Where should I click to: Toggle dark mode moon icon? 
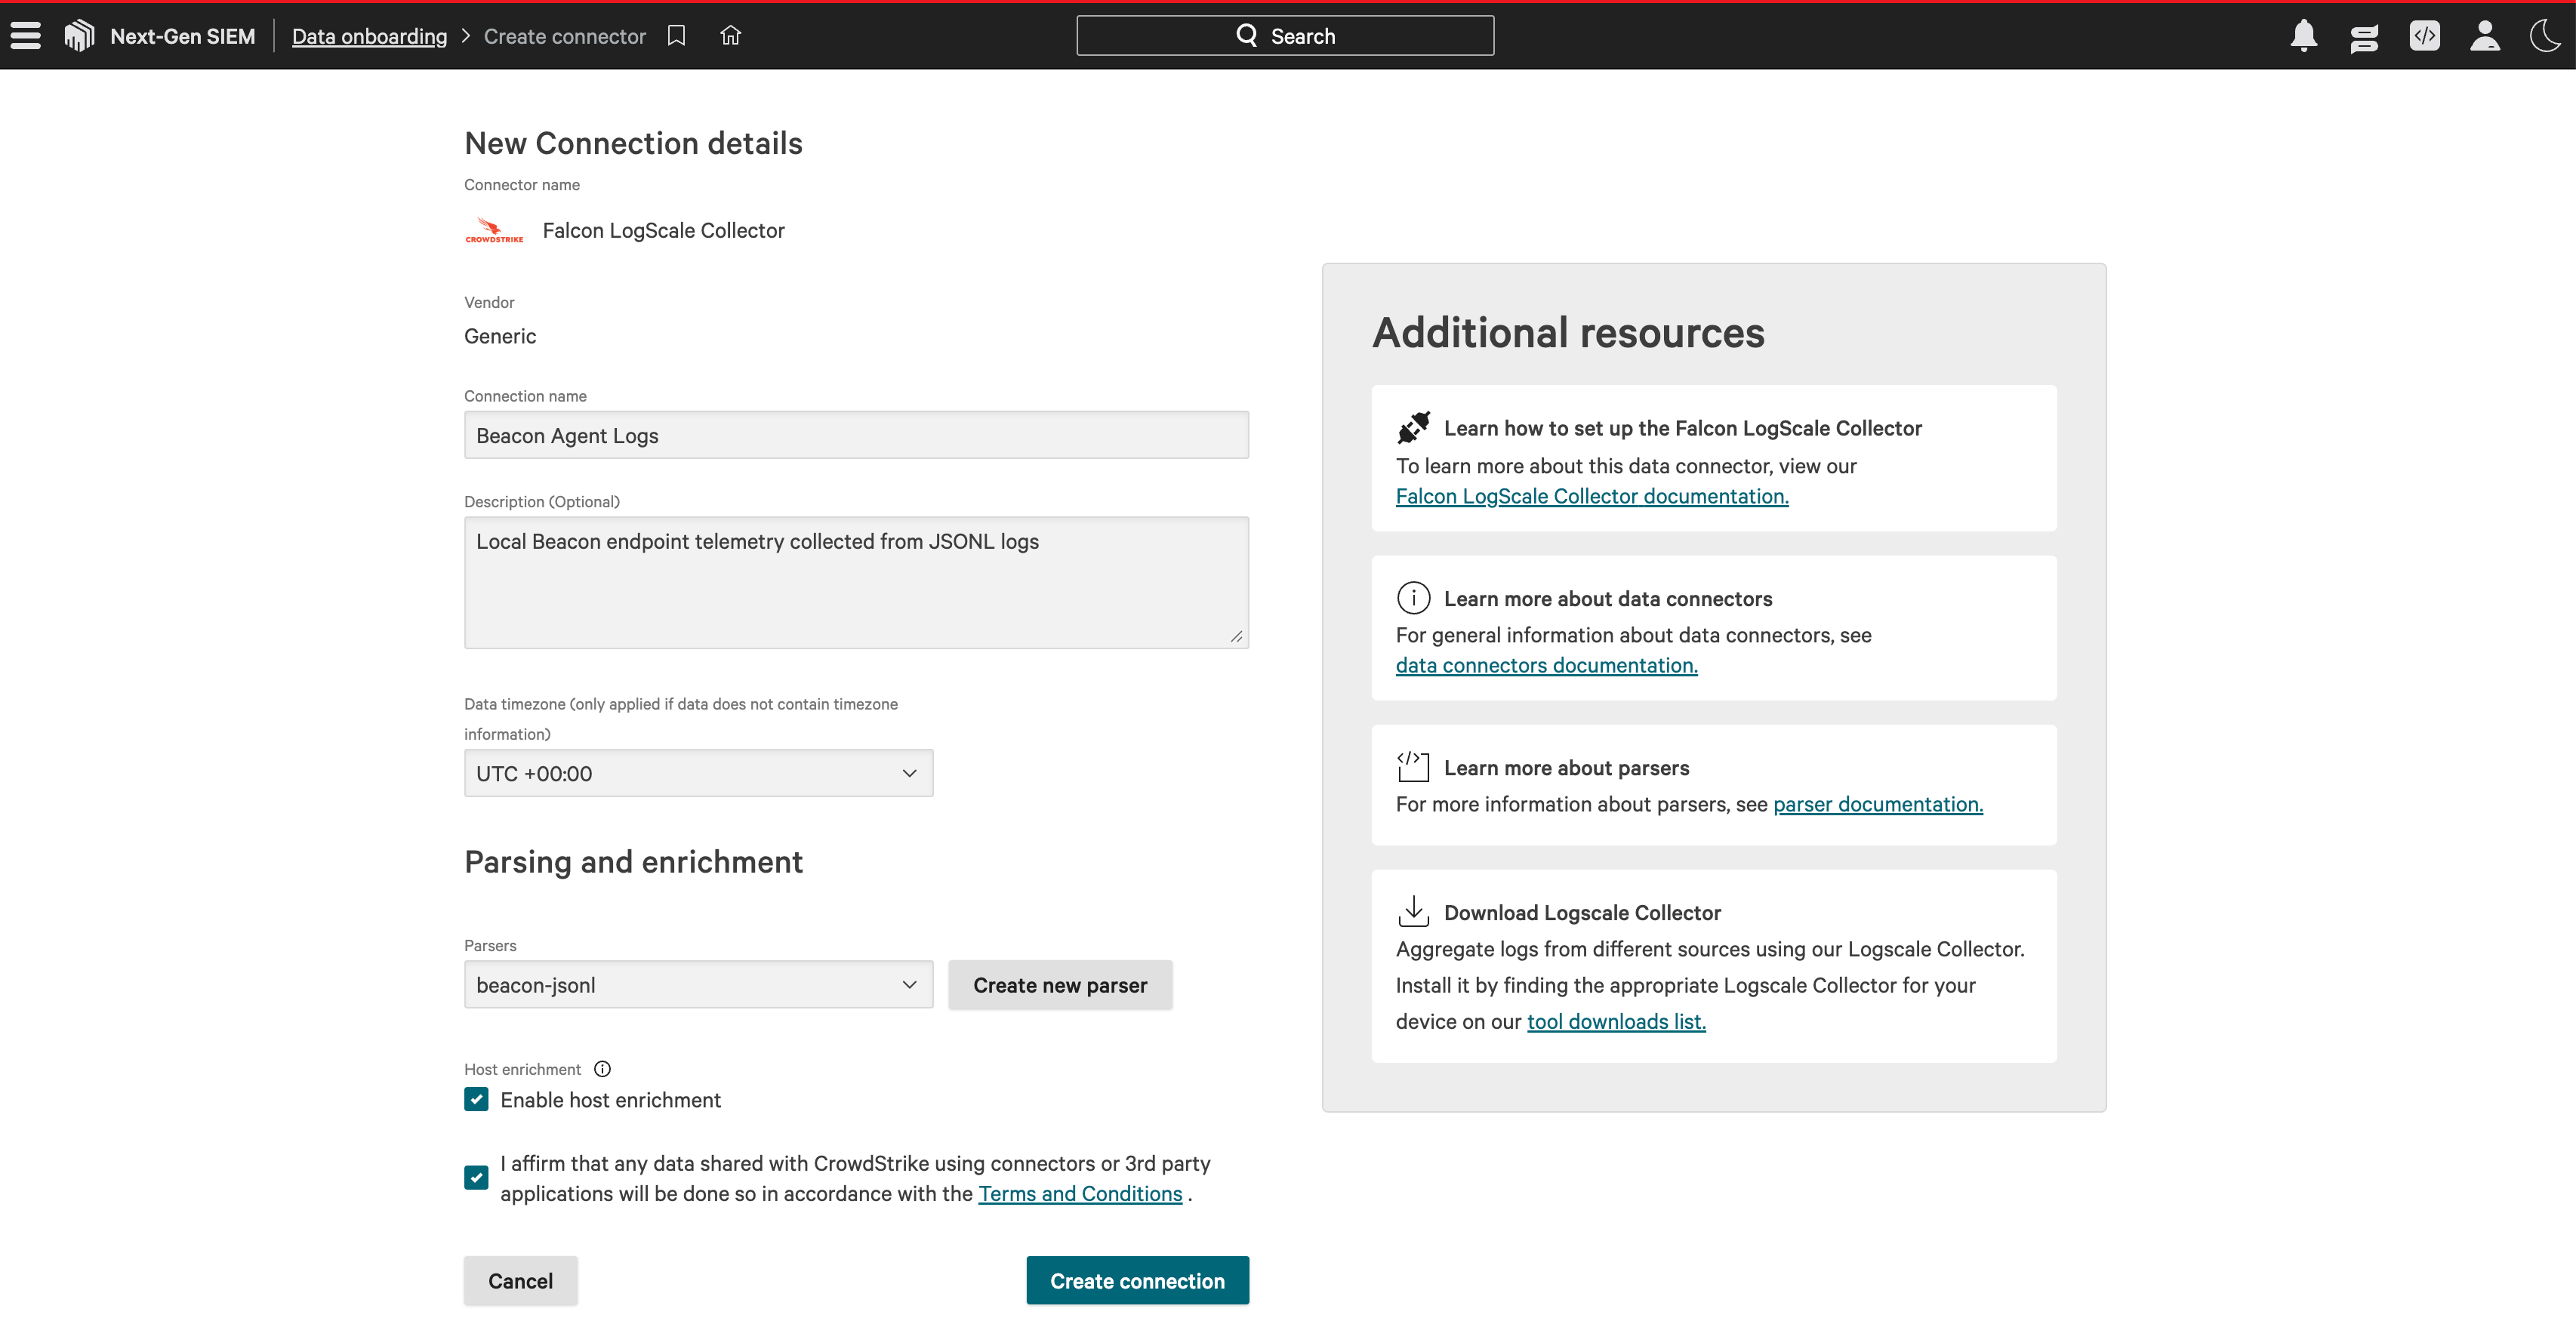coord(2545,36)
